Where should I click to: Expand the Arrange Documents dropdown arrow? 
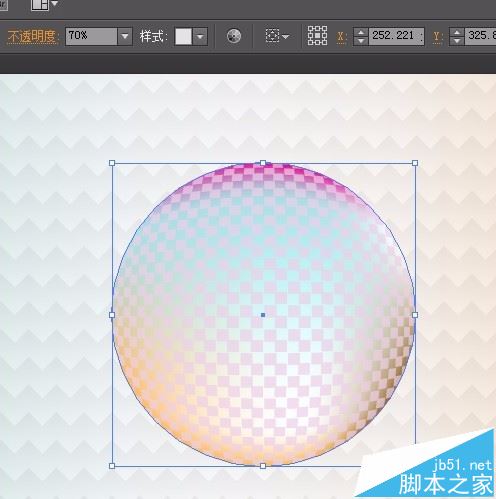tap(55, 4)
